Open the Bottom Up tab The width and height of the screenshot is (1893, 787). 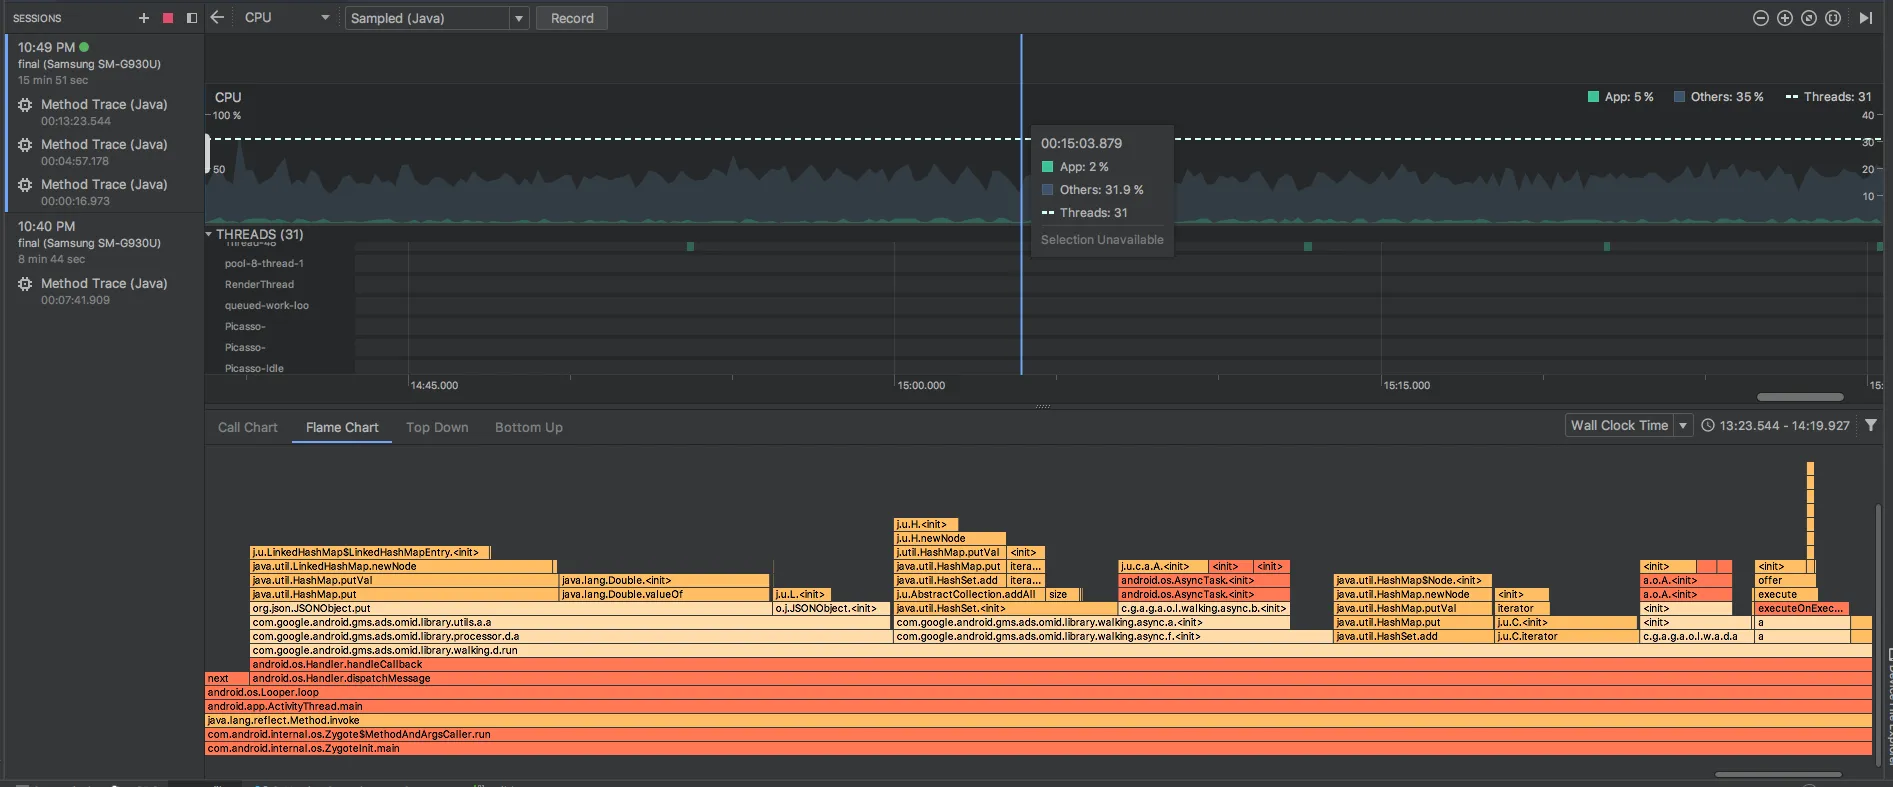529,427
